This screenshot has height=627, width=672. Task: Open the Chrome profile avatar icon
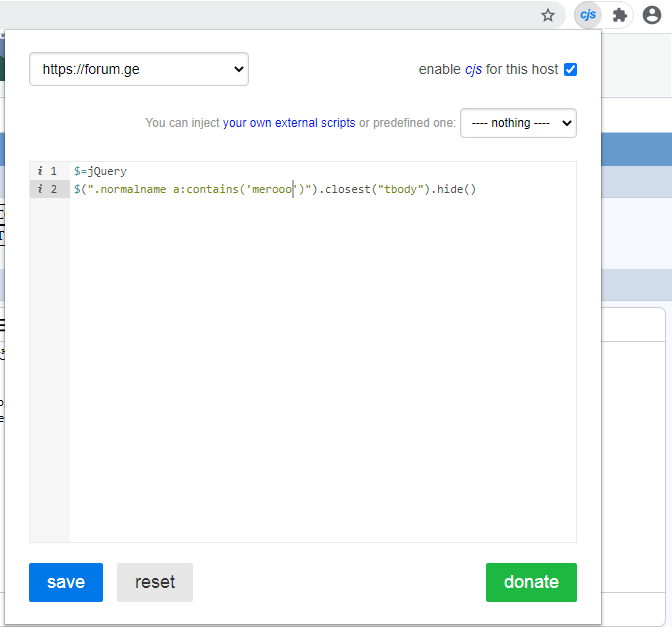651,15
